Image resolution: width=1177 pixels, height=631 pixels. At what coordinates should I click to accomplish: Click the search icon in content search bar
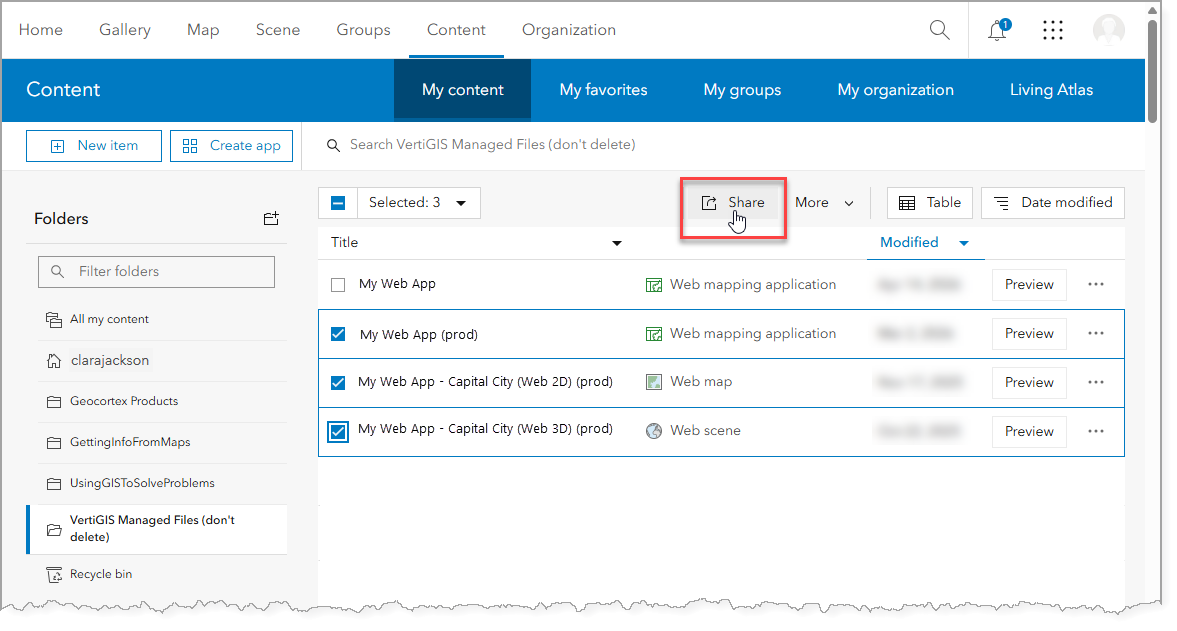tap(333, 145)
